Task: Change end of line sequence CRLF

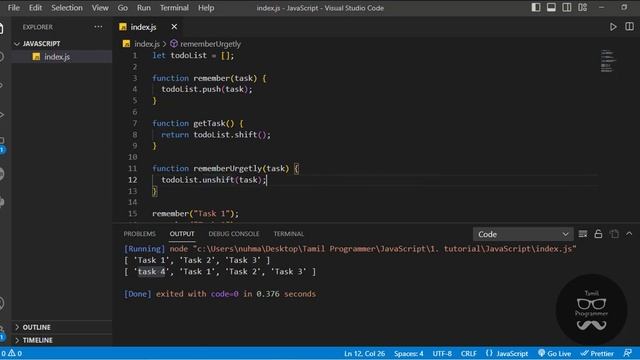Action: pos(469,353)
